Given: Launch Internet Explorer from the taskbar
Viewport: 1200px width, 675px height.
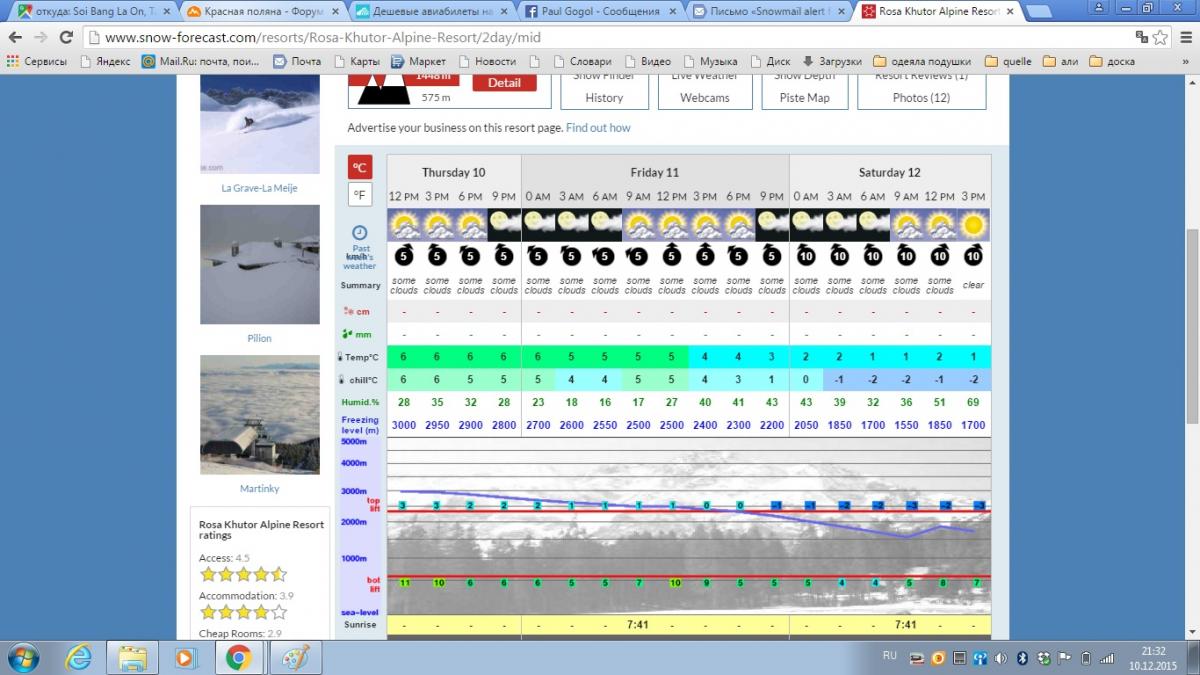Looking at the screenshot, I should pyautogui.click(x=80, y=657).
